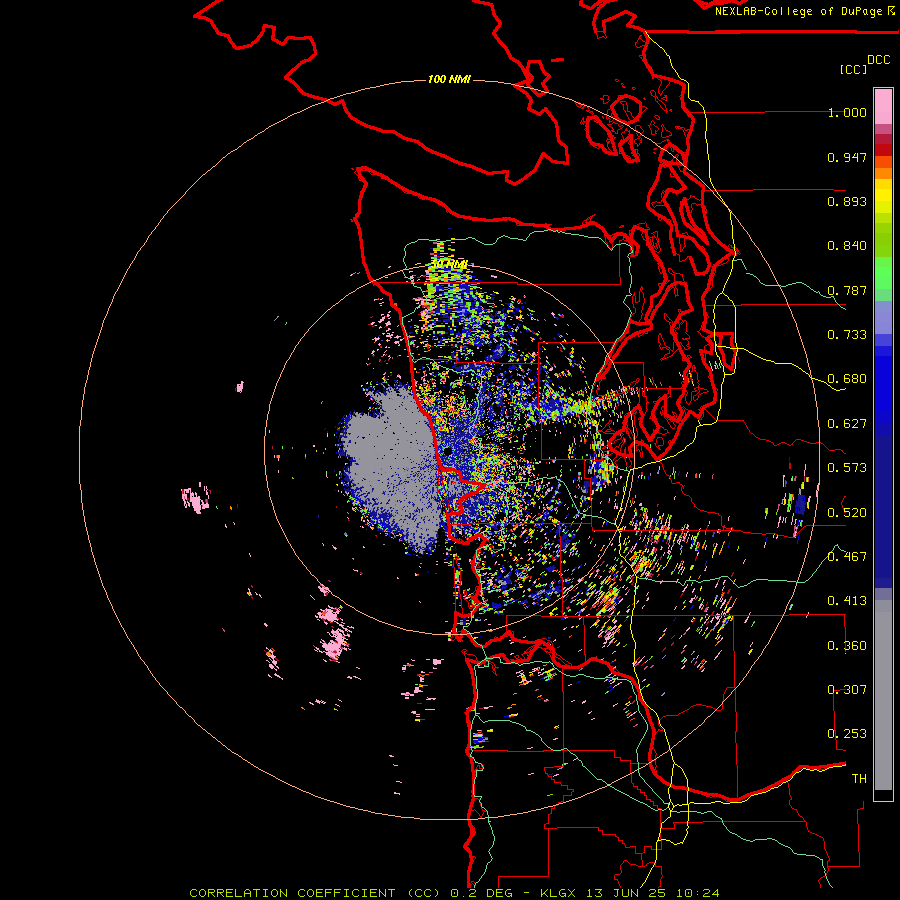This screenshot has width=900, height=900.
Task: Click the [CC] units label
Action: pyautogui.click(x=853, y=69)
